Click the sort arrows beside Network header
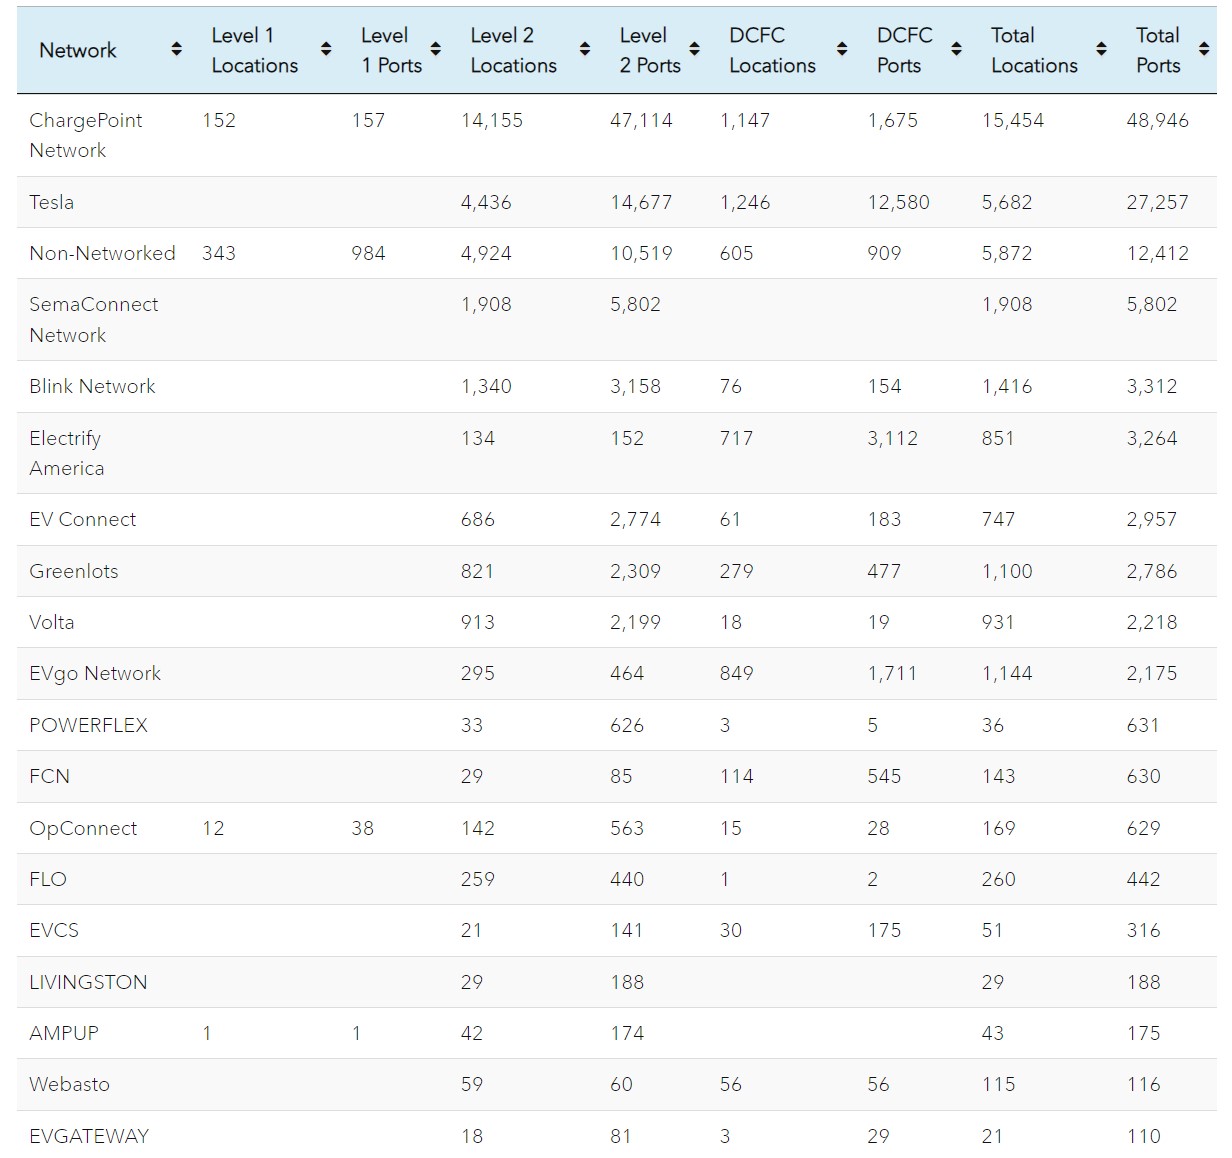1232x1158 pixels. (x=176, y=50)
